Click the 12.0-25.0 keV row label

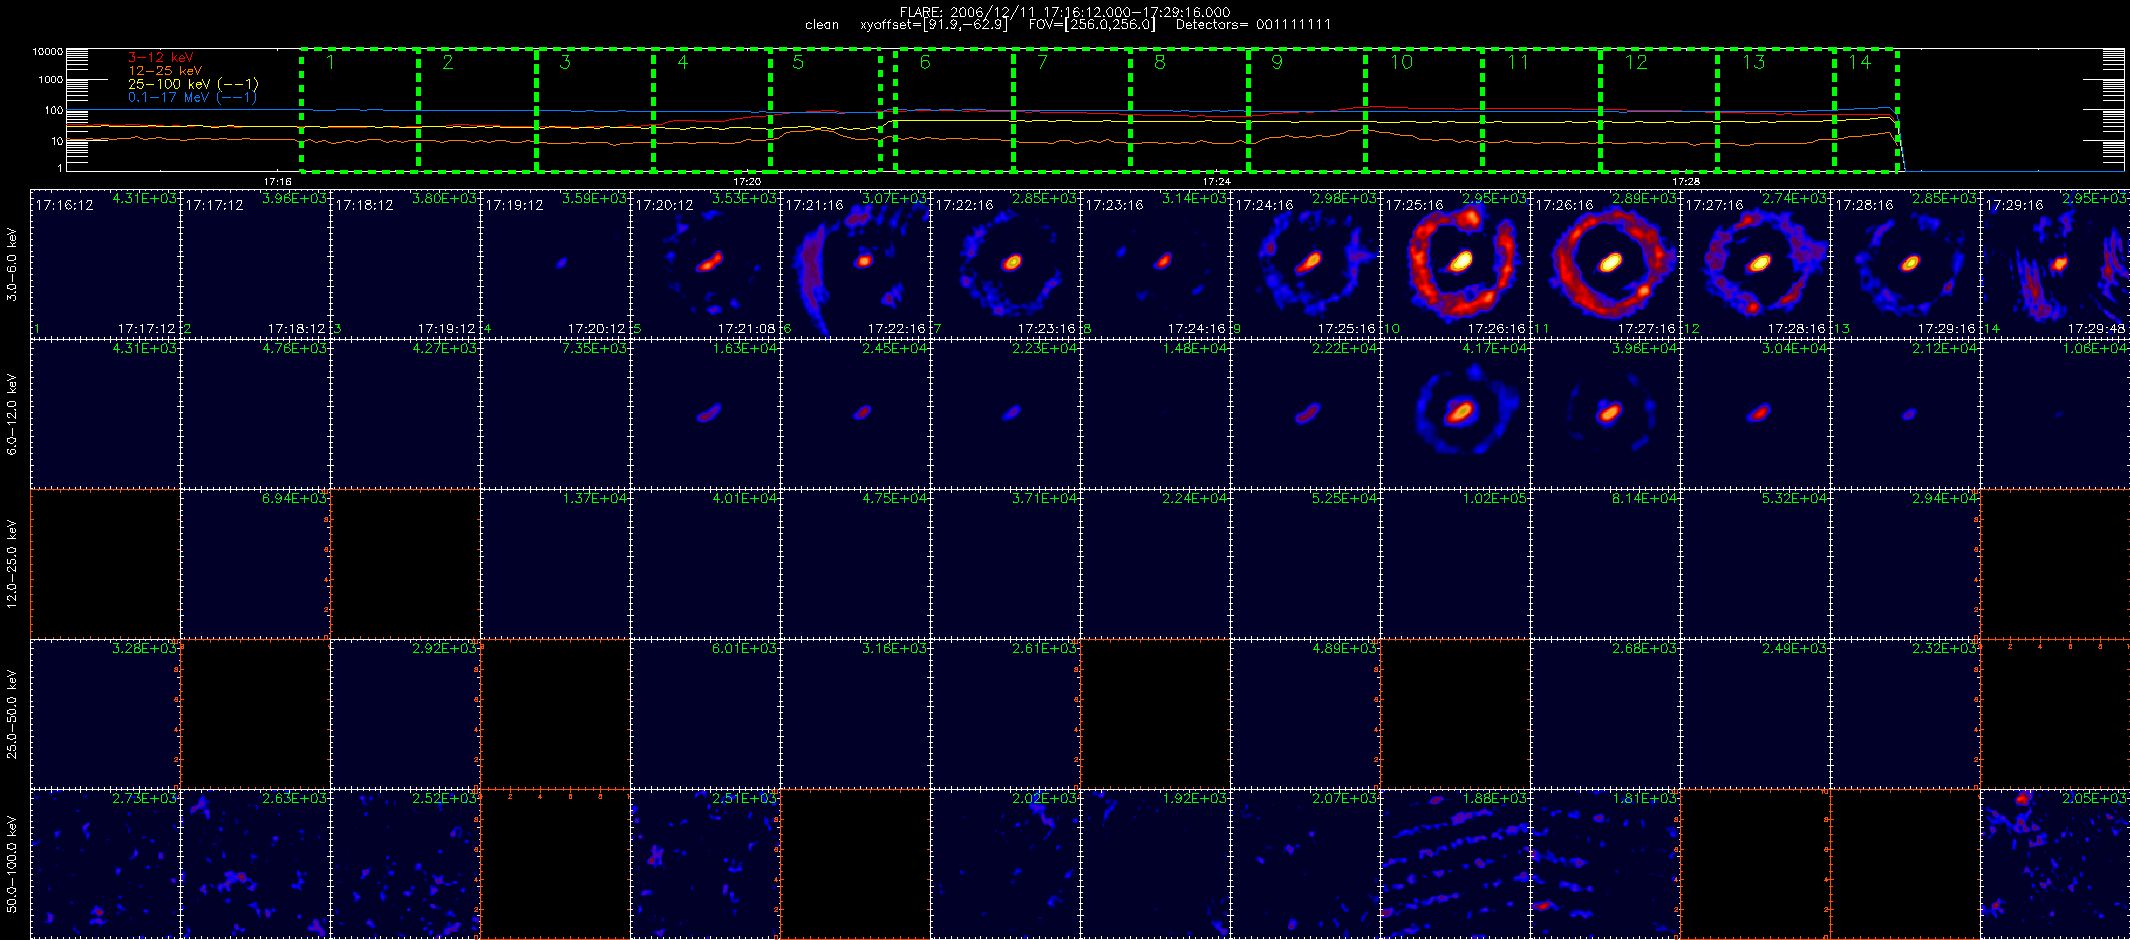pos(12,564)
